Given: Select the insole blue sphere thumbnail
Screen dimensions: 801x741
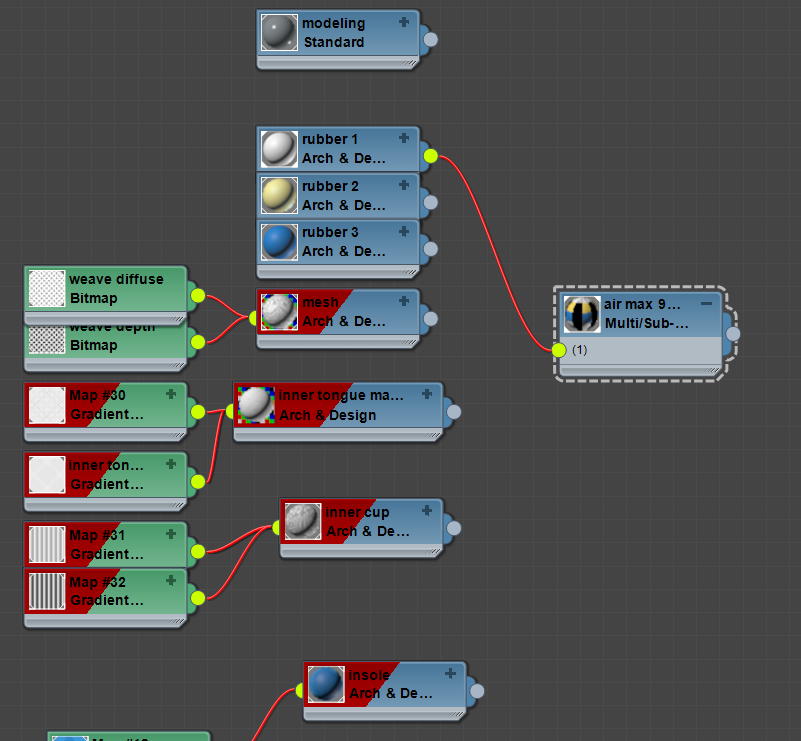Looking at the screenshot, I should (x=326, y=684).
